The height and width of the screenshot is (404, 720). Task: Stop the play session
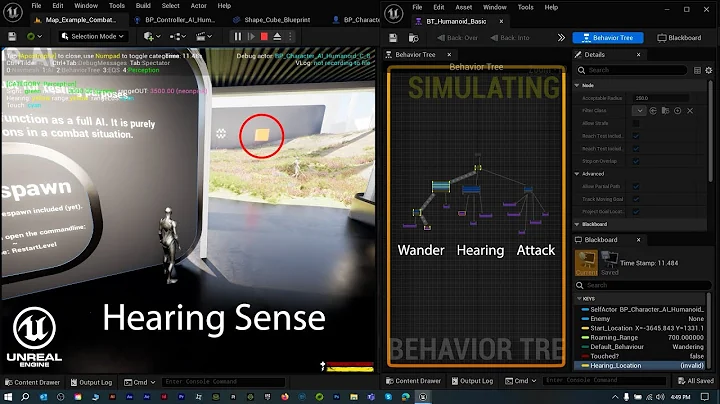[x=264, y=36]
